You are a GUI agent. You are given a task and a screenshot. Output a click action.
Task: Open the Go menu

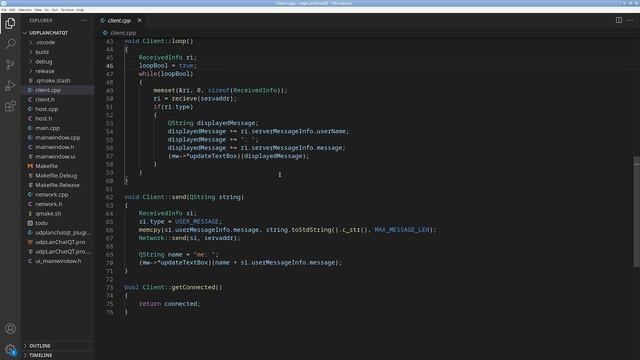(47, 10)
